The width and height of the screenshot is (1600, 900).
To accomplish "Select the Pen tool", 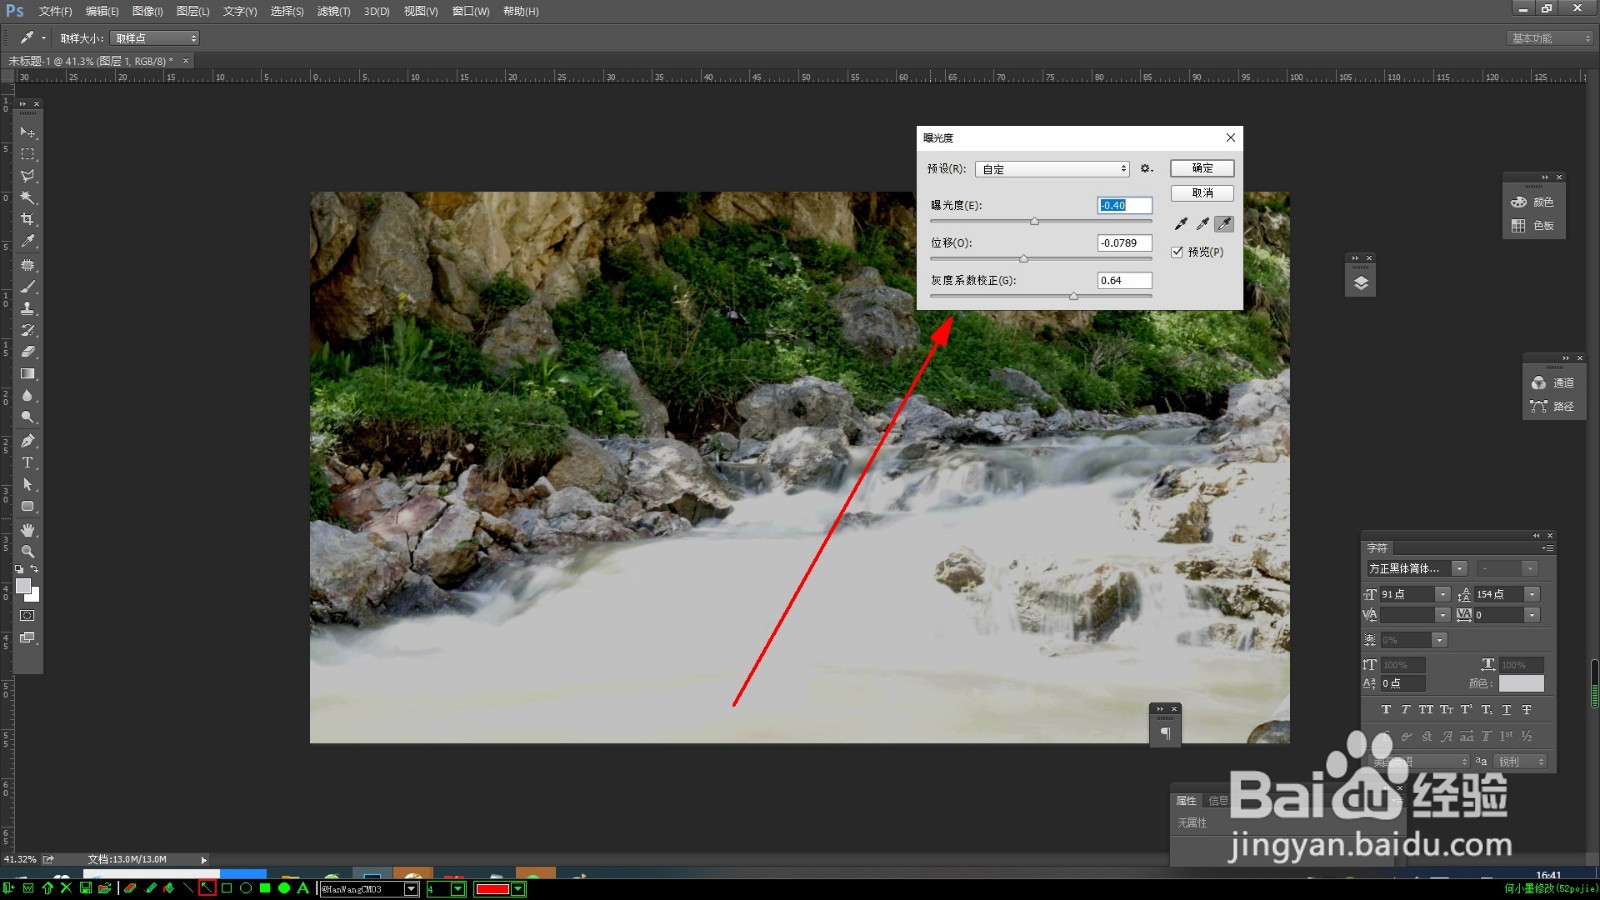I will (x=28, y=441).
